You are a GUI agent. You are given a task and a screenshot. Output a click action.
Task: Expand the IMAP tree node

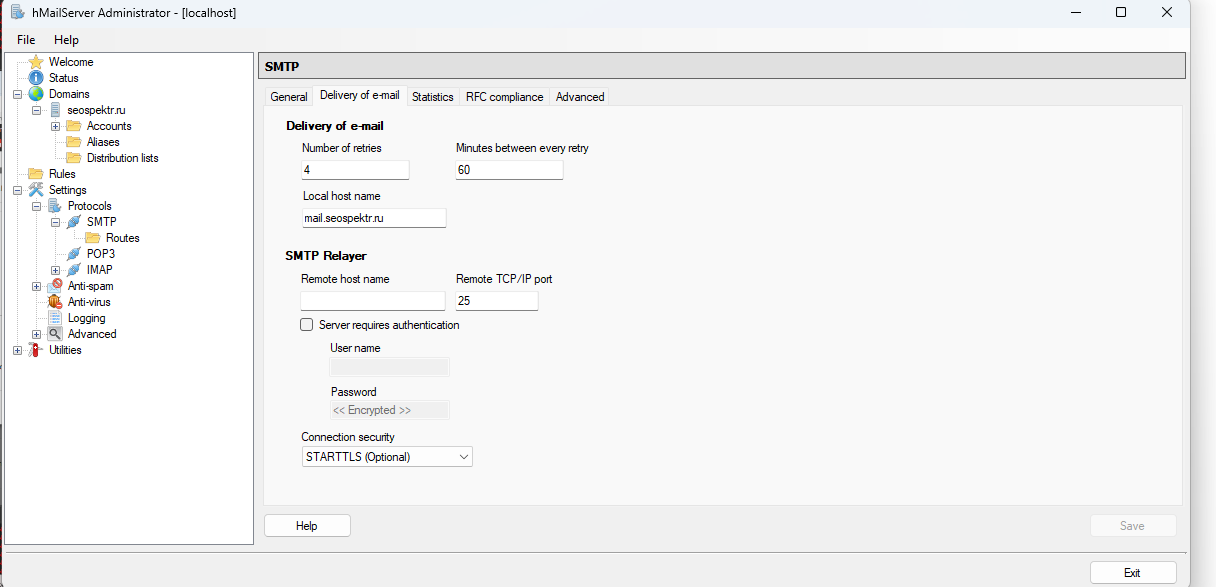pos(56,270)
